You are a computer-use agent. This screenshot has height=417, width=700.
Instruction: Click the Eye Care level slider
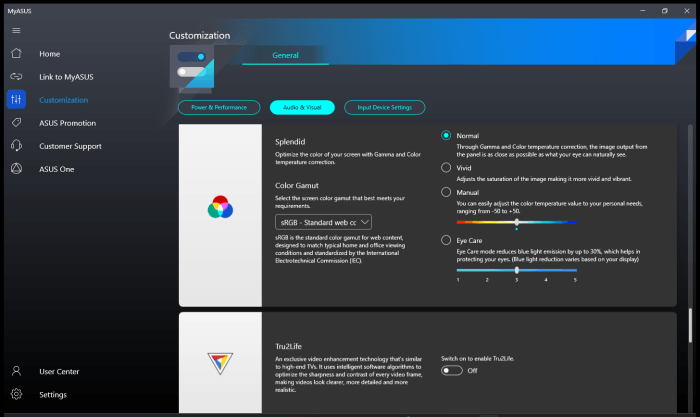point(517,270)
